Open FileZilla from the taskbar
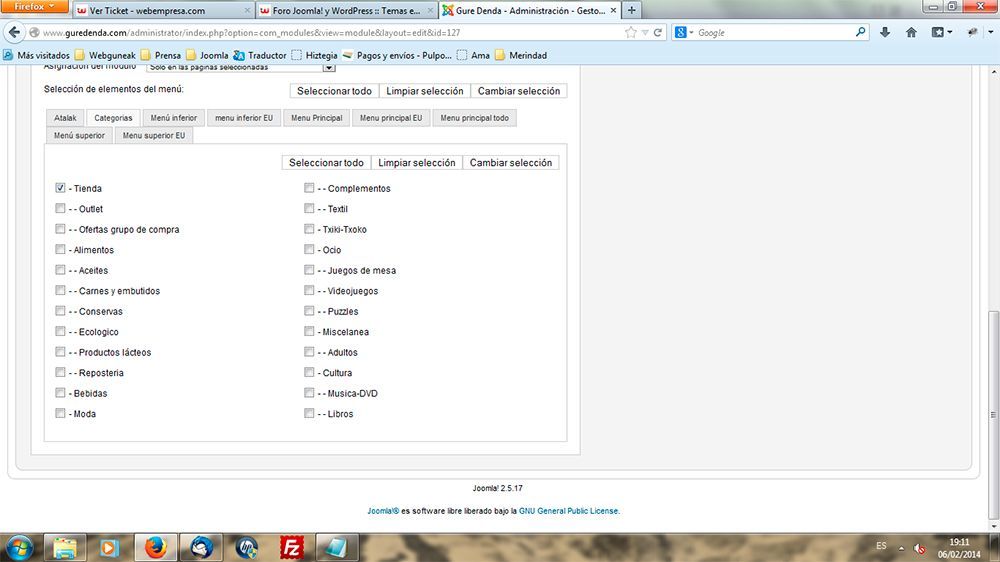1000x562 pixels. pos(291,548)
